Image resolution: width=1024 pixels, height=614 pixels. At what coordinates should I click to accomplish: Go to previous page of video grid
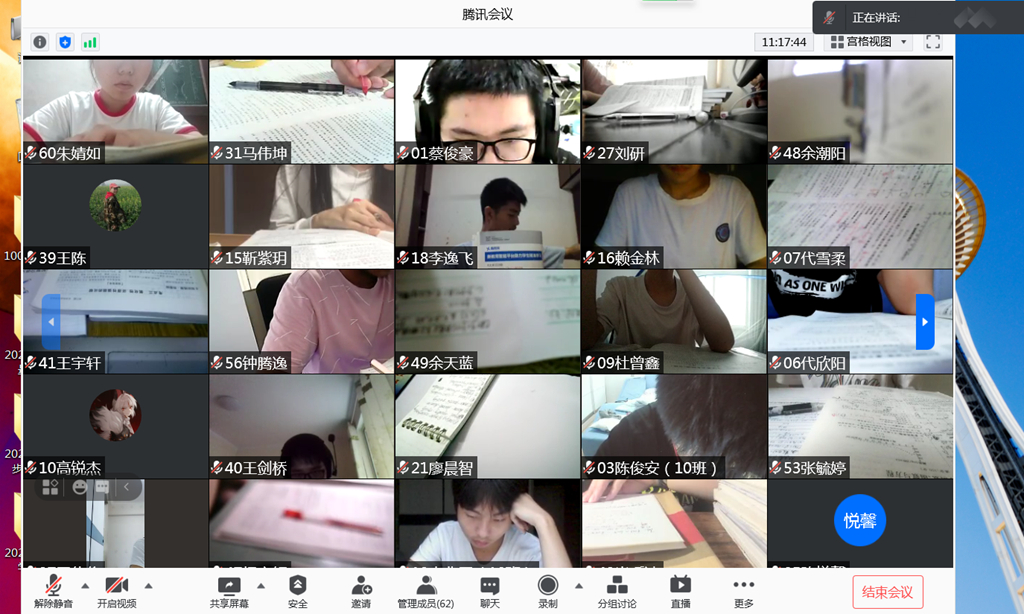click(x=52, y=321)
